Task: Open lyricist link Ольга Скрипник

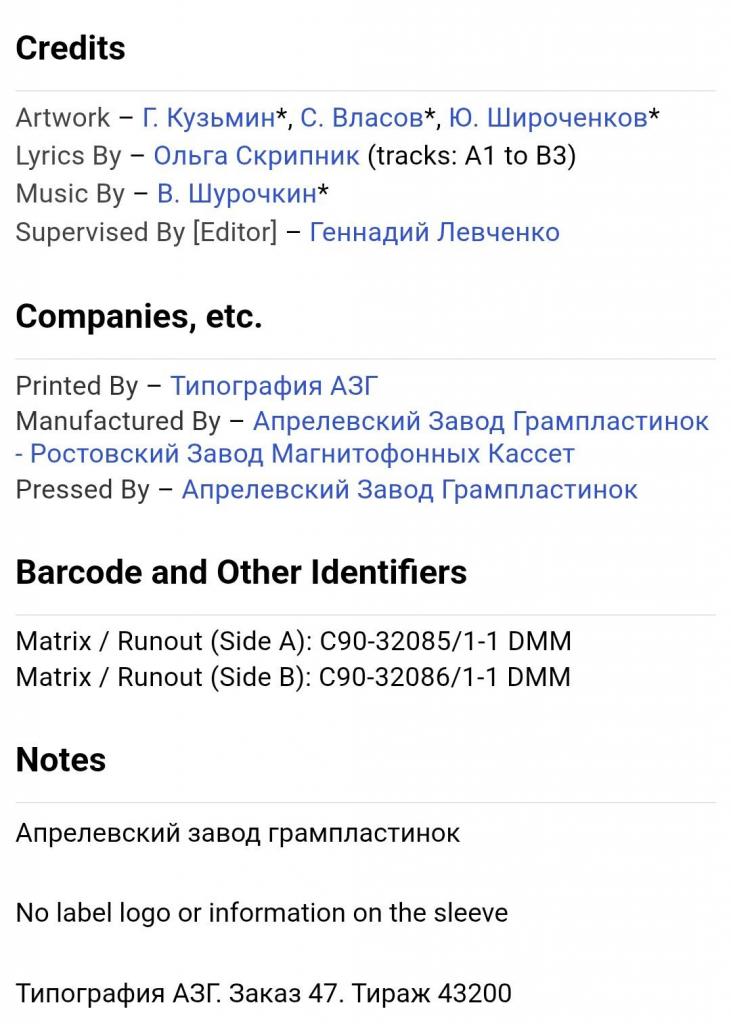Action: [x=256, y=156]
